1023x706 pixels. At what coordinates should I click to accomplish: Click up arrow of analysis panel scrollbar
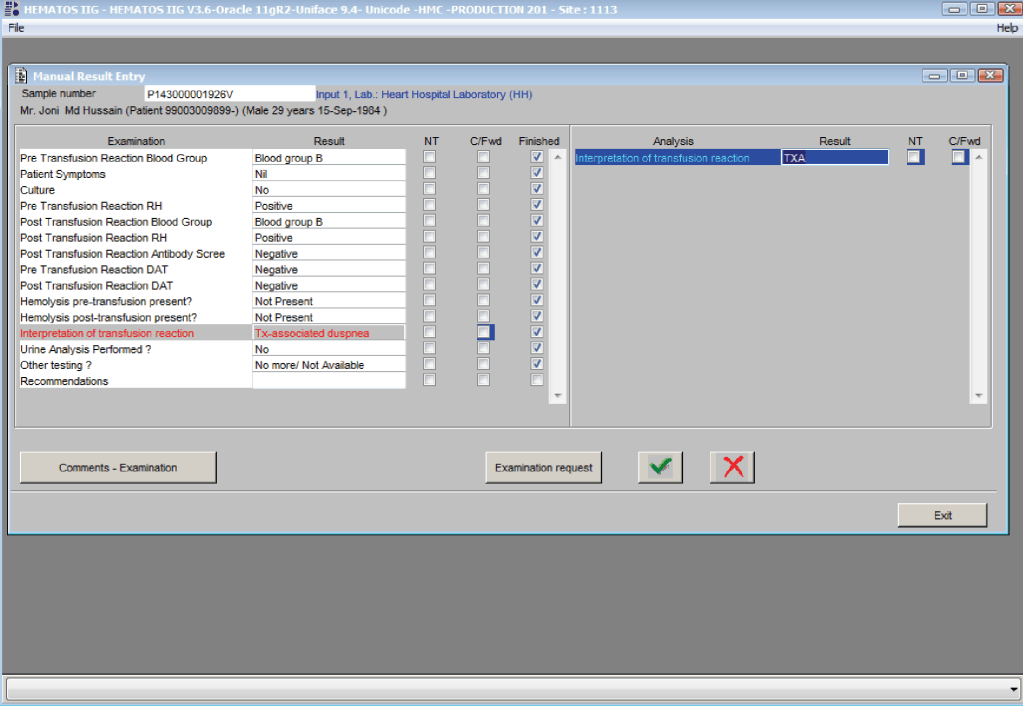pos(979,158)
